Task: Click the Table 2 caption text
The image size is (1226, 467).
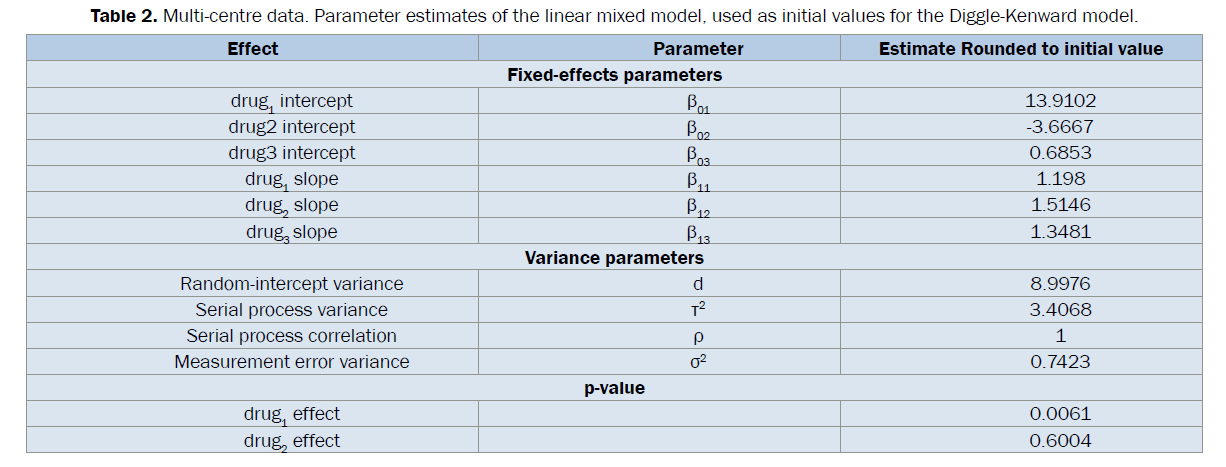Action: coord(614,16)
